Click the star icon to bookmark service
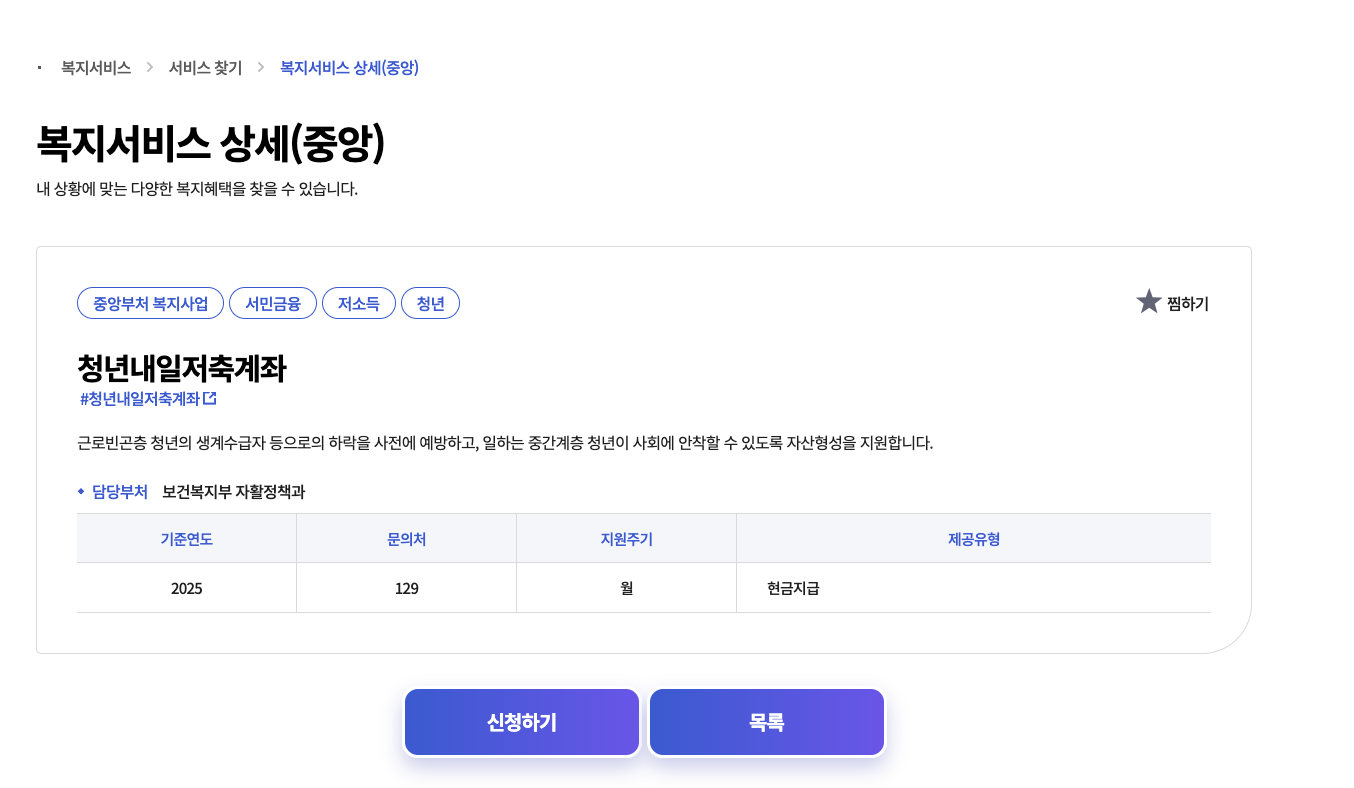This screenshot has height=788, width=1354. [x=1148, y=302]
